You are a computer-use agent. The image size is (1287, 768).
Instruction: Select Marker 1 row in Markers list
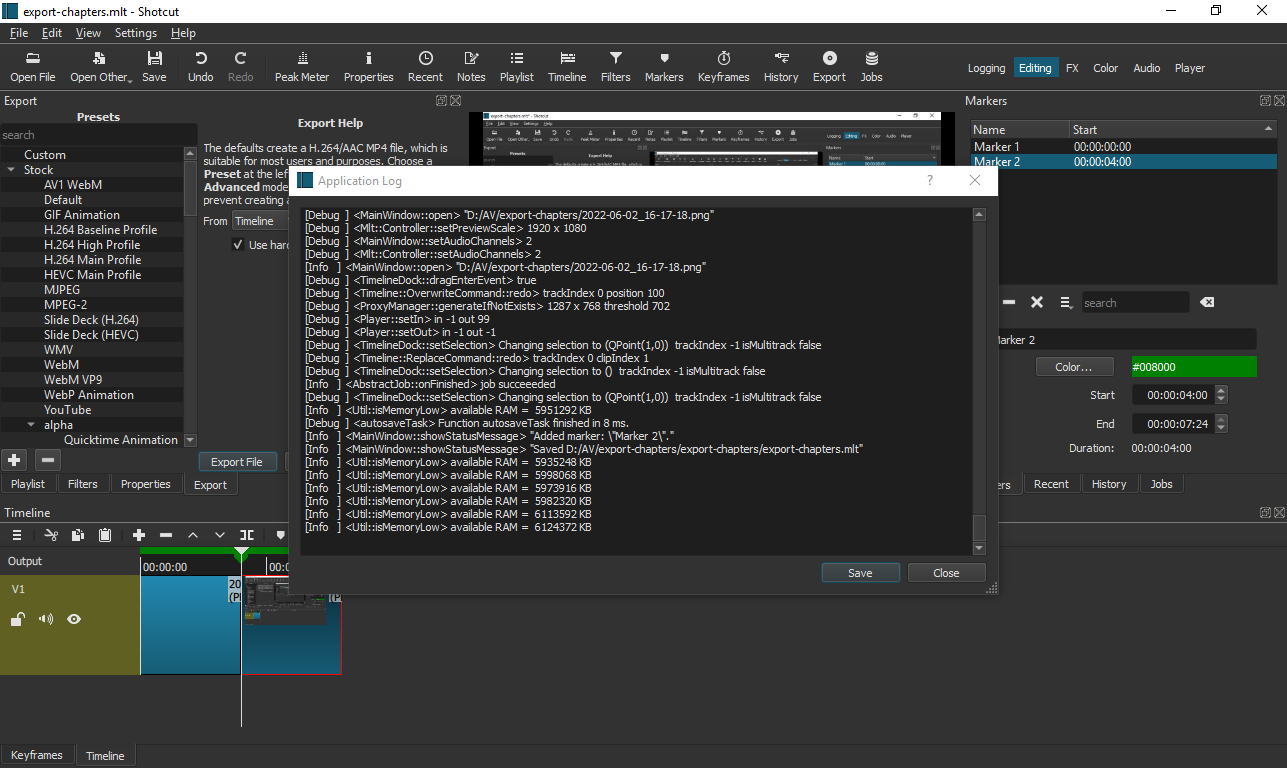(1123, 146)
